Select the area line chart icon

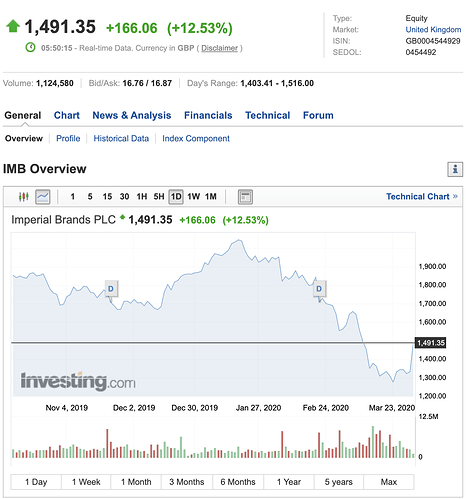[x=43, y=197]
